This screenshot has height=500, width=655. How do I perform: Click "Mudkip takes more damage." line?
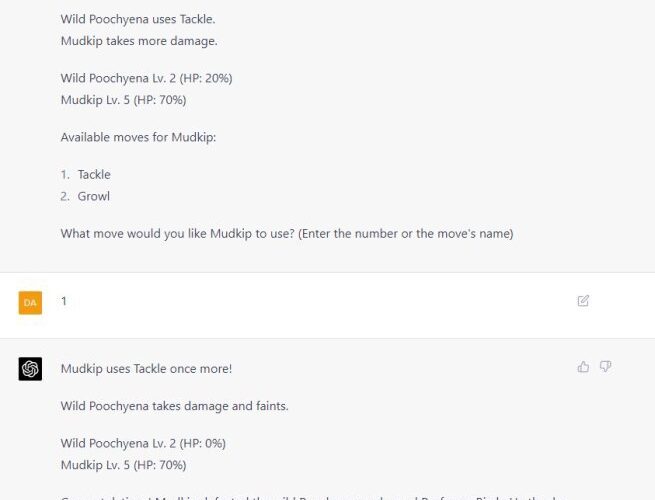(x=138, y=41)
